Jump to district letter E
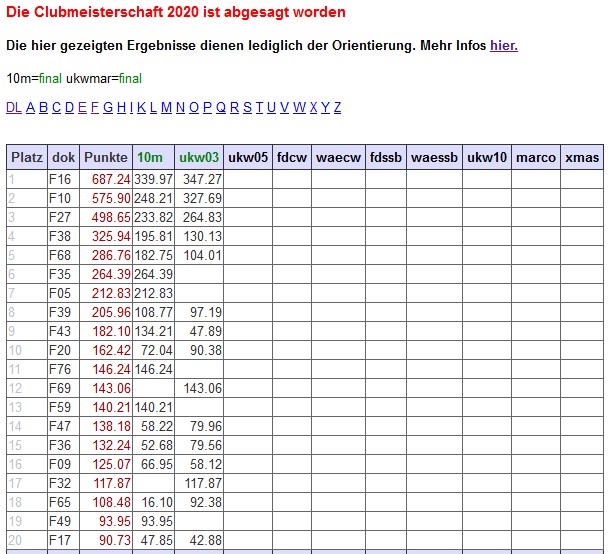 coord(82,107)
